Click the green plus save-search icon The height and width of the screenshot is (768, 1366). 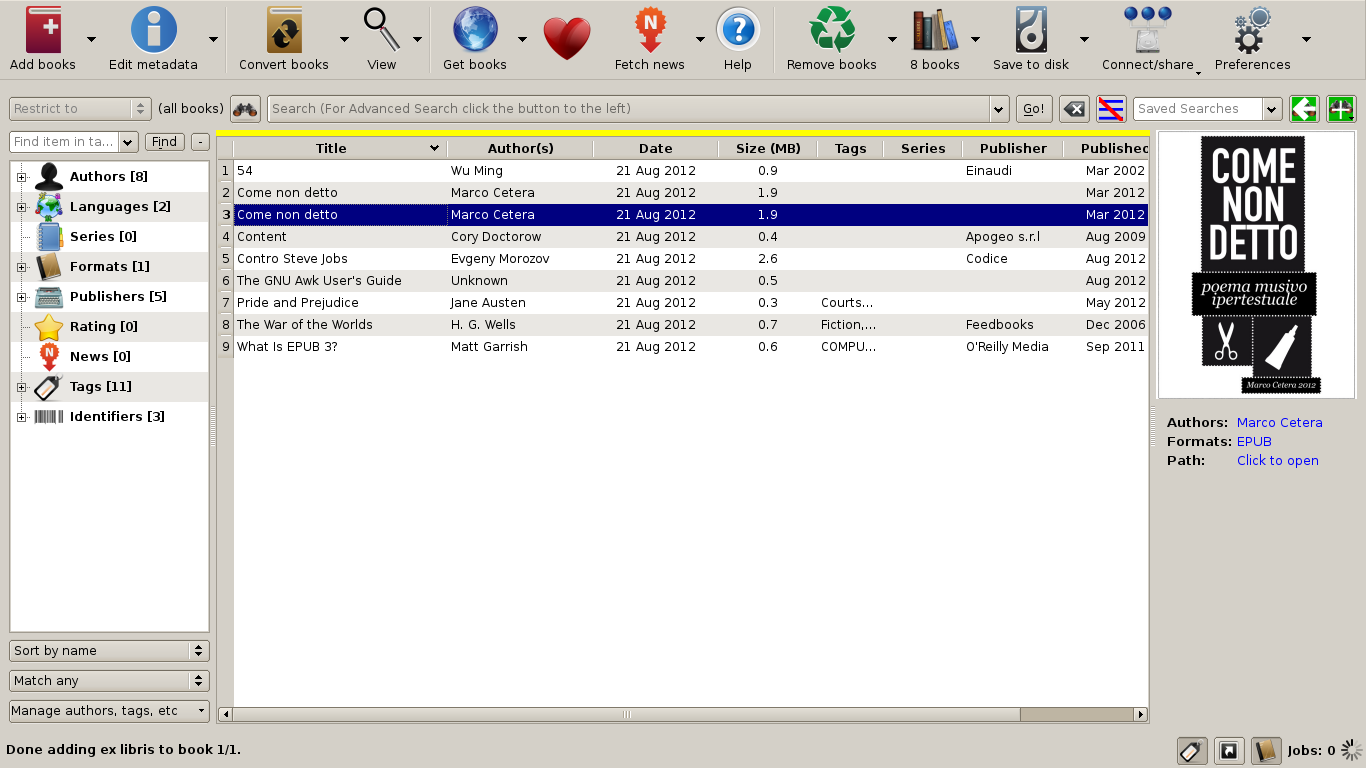click(x=1341, y=109)
